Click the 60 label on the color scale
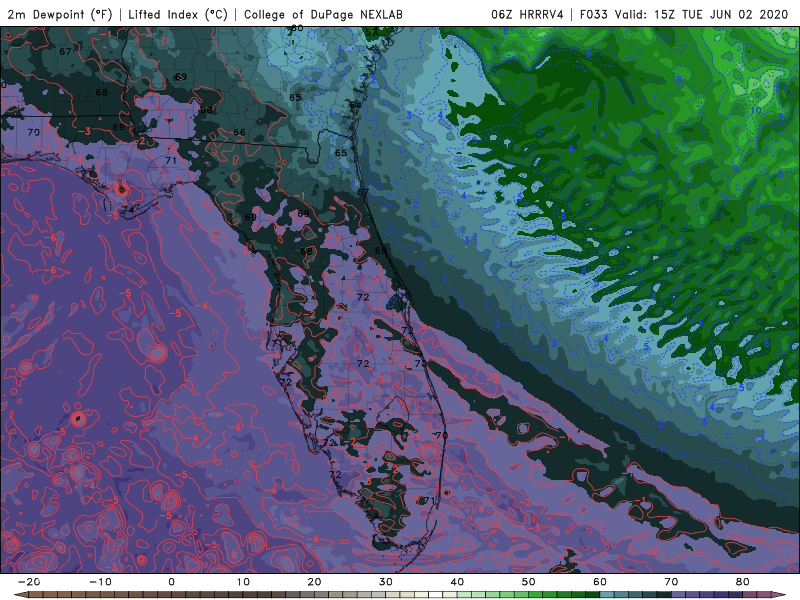Viewport: 800px width, 600px height. point(600,582)
